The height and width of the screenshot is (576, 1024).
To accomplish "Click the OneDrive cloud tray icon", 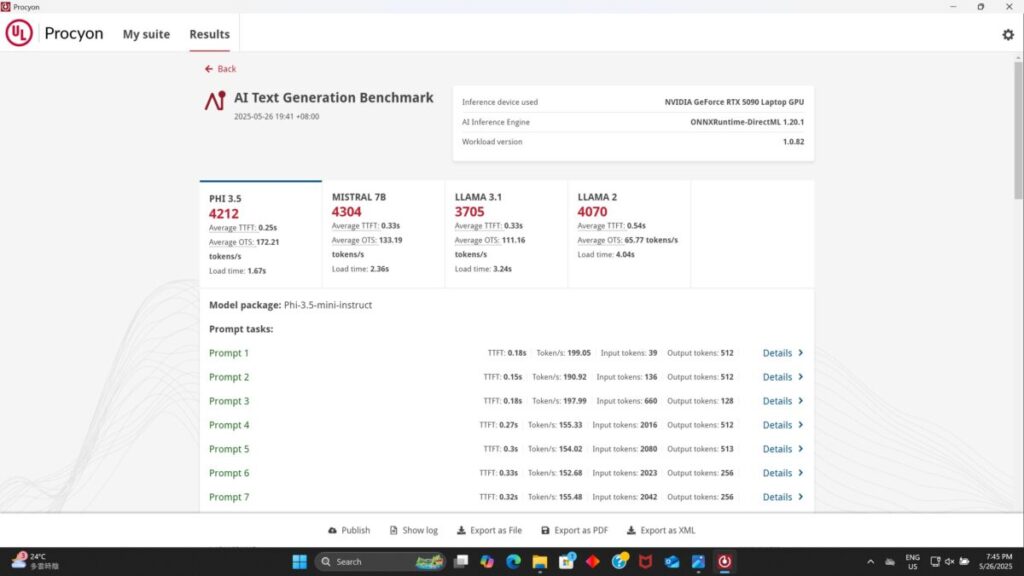I will tap(889, 562).
